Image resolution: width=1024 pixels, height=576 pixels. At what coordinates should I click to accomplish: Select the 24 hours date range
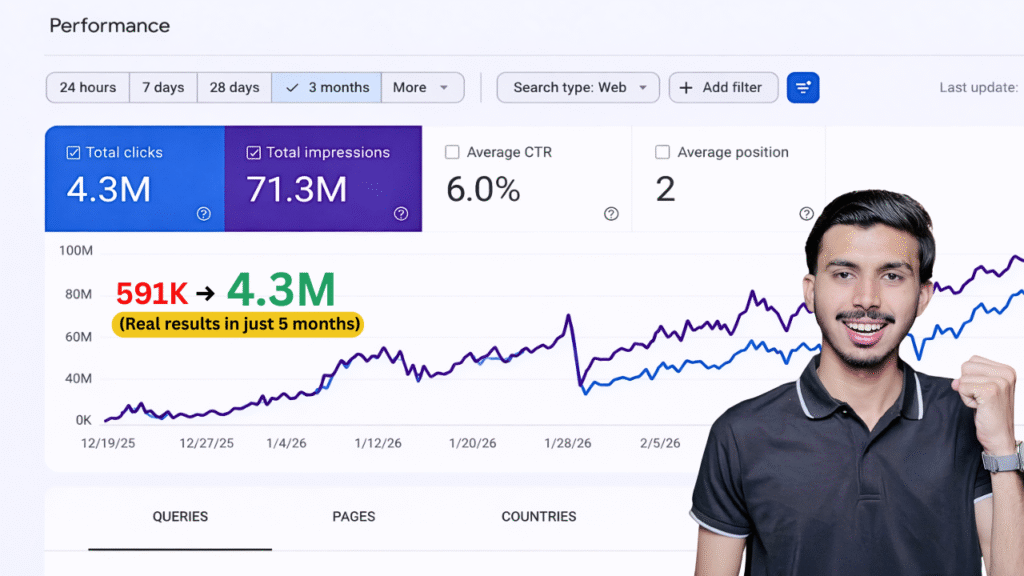[x=87, y=87]
